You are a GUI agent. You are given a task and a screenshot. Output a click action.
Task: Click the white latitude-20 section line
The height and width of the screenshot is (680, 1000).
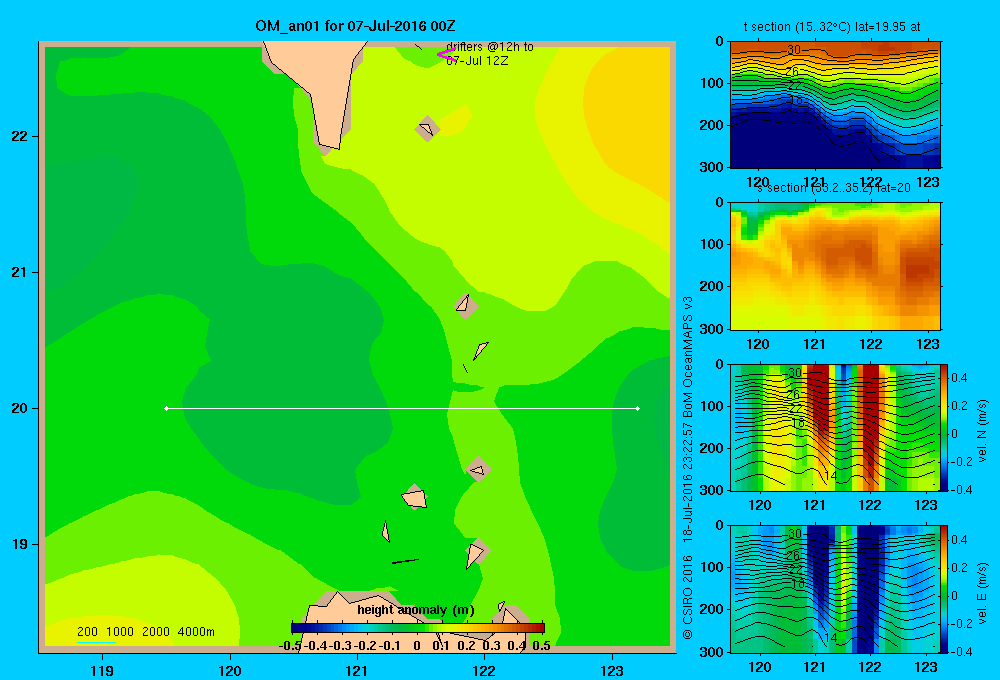pos(402,408)
